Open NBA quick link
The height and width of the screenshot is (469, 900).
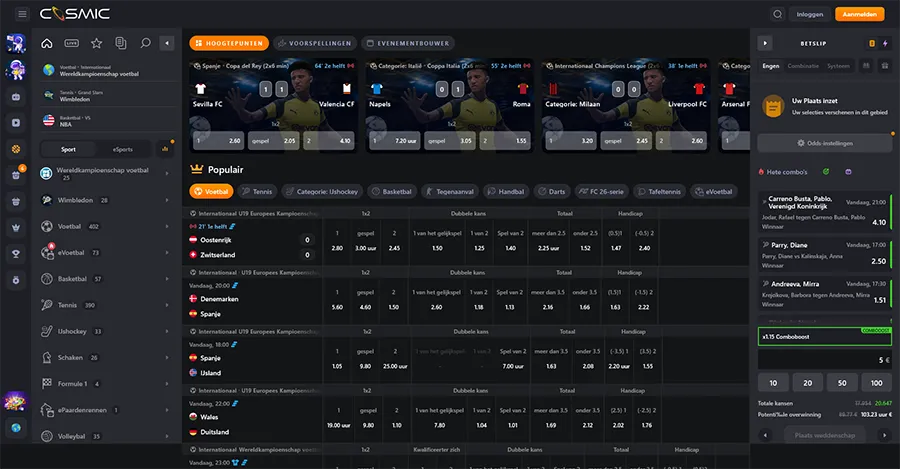point(107,121)
